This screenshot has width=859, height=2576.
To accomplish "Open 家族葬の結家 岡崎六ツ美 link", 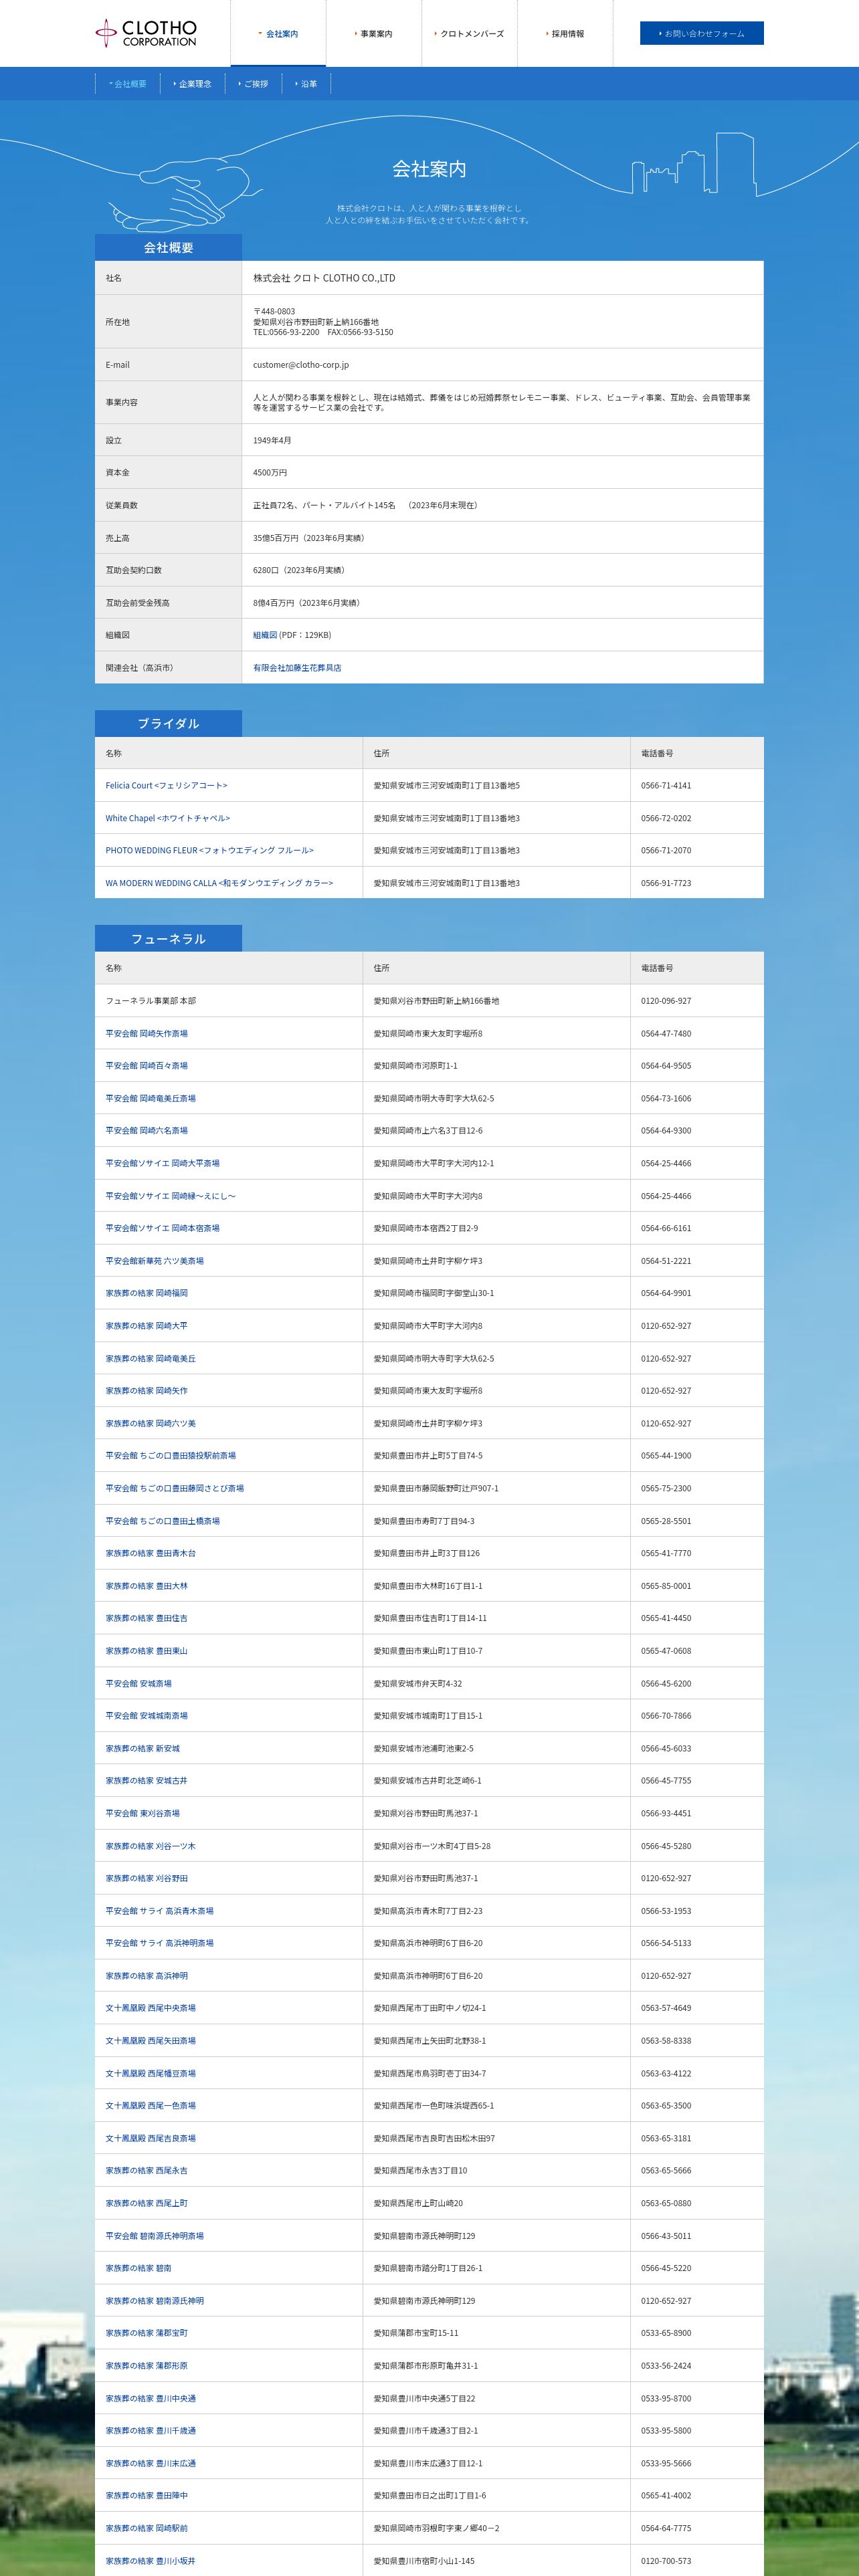I will [x=151, y=1424].
